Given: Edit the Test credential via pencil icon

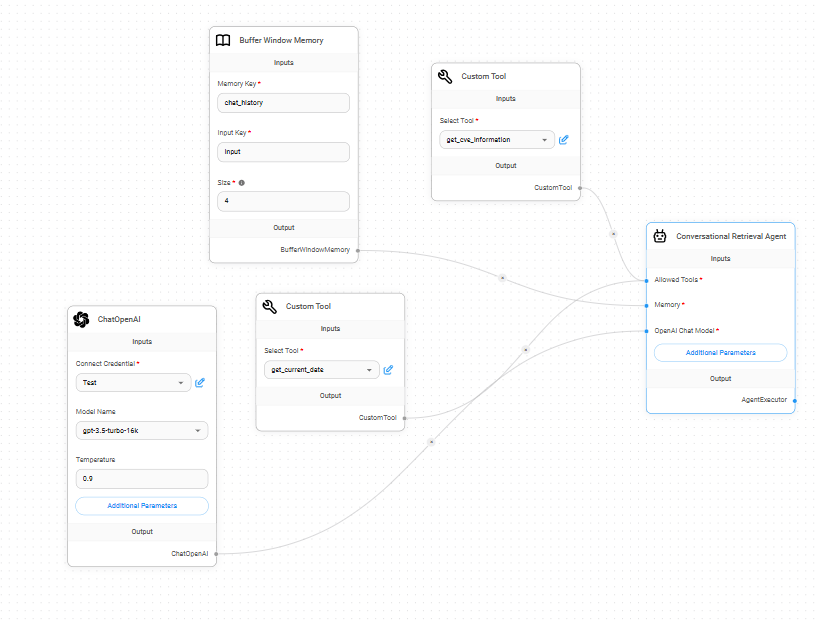Looking at the screenshot, I should (x=200, y=382).
